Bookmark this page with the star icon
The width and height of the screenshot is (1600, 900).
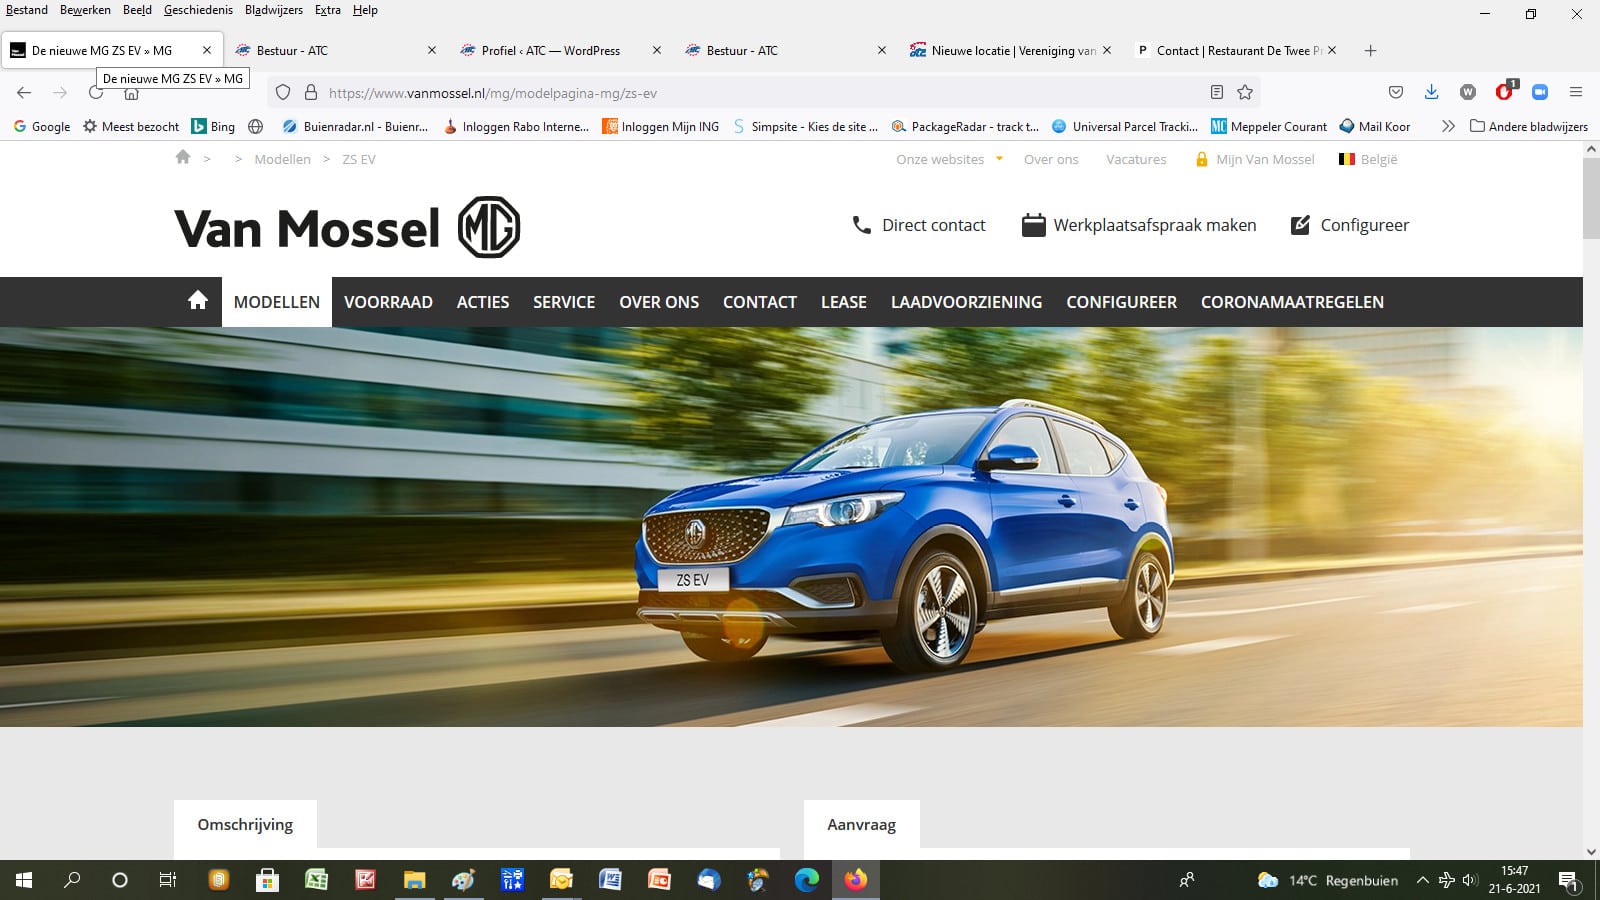1245,92
